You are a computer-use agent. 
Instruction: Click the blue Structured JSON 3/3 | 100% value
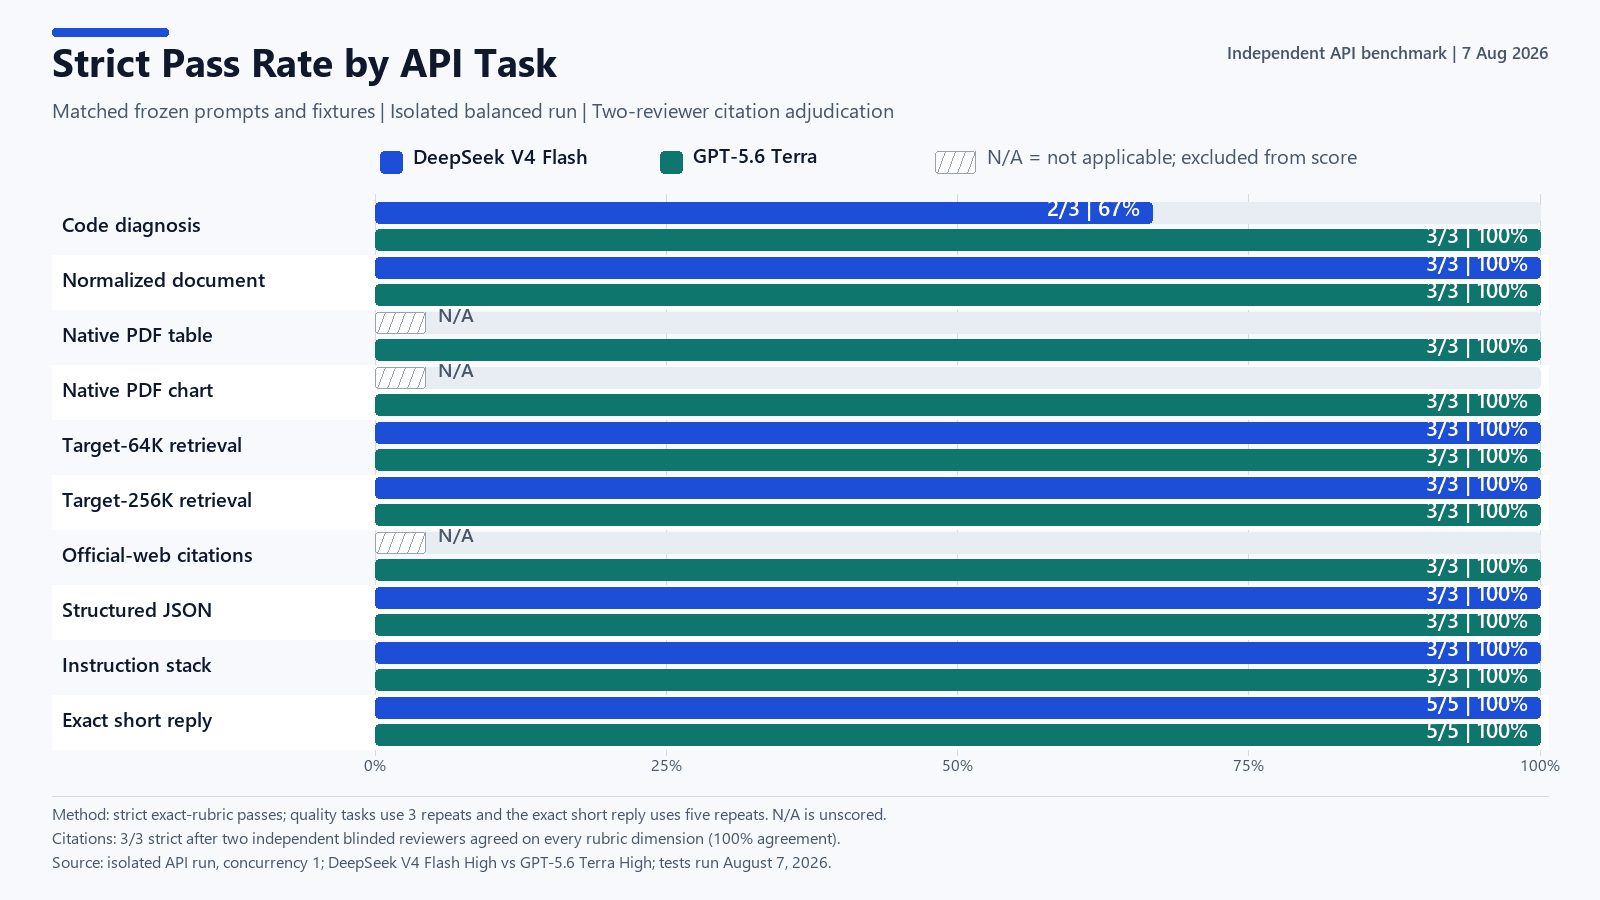point(1477,595)
